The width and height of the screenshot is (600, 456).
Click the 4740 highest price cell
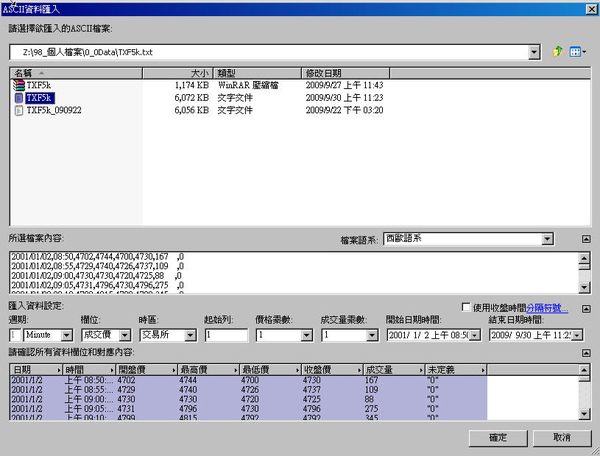pyautogui.click(x=188, y=390)
